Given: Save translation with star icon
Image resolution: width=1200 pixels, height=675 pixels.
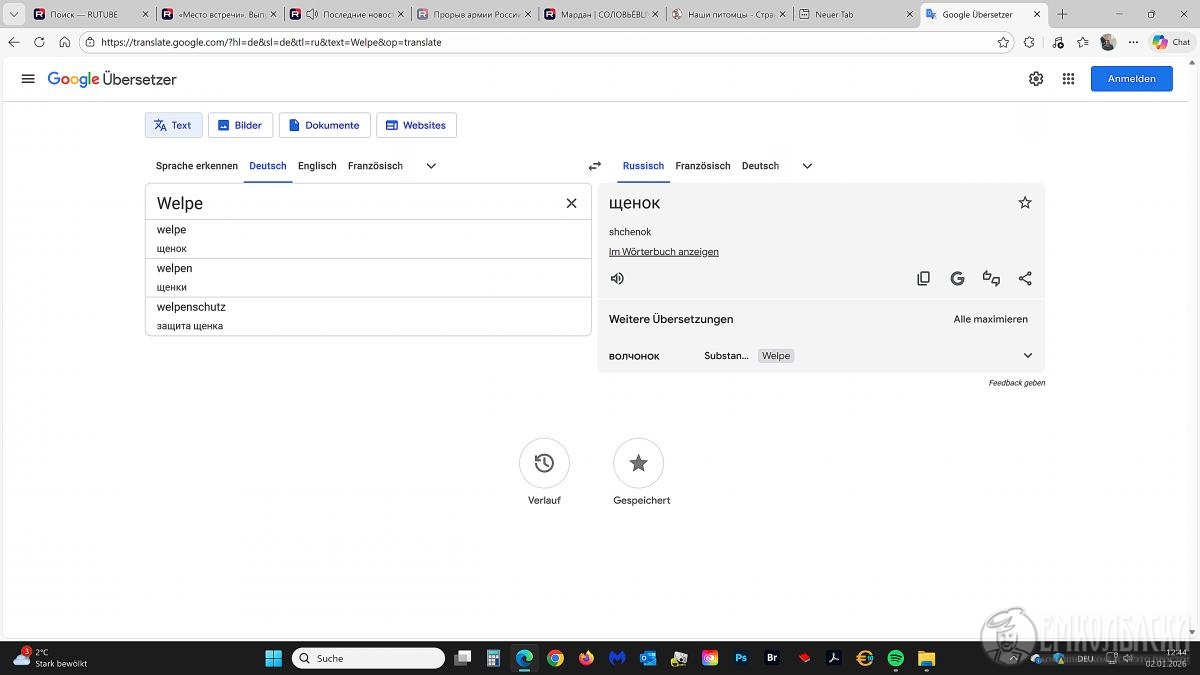Looking at the screenshot, I should coord(1025,203).
